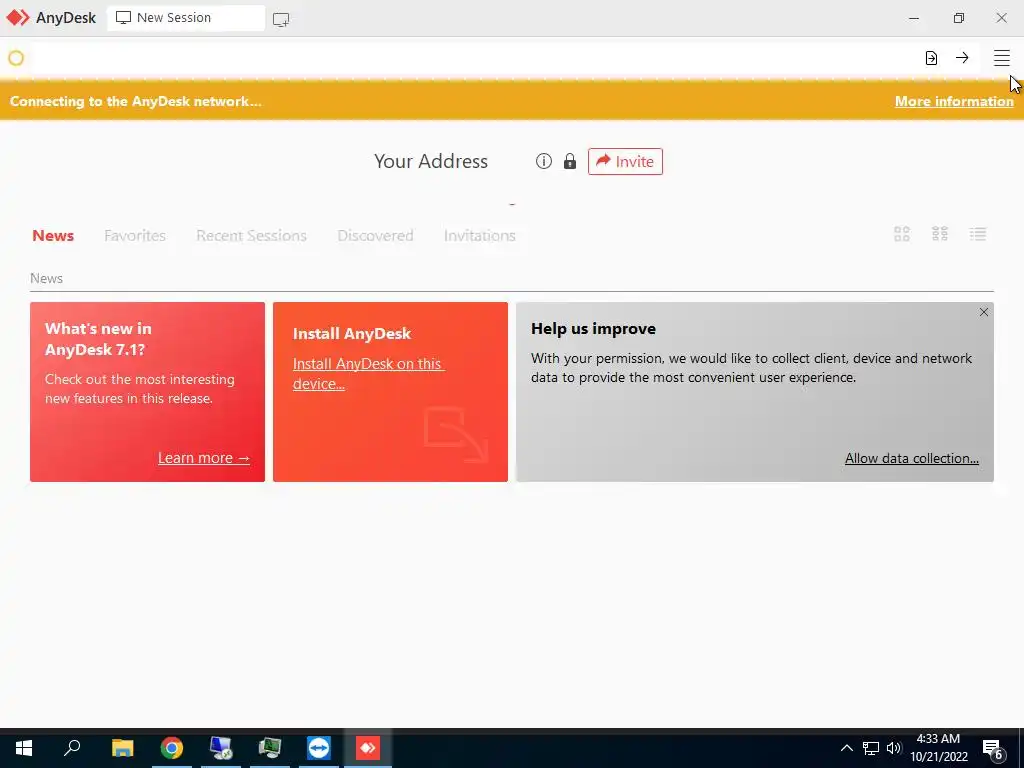
Task: Select the New Session tab
Action: [x=185, y=18]
